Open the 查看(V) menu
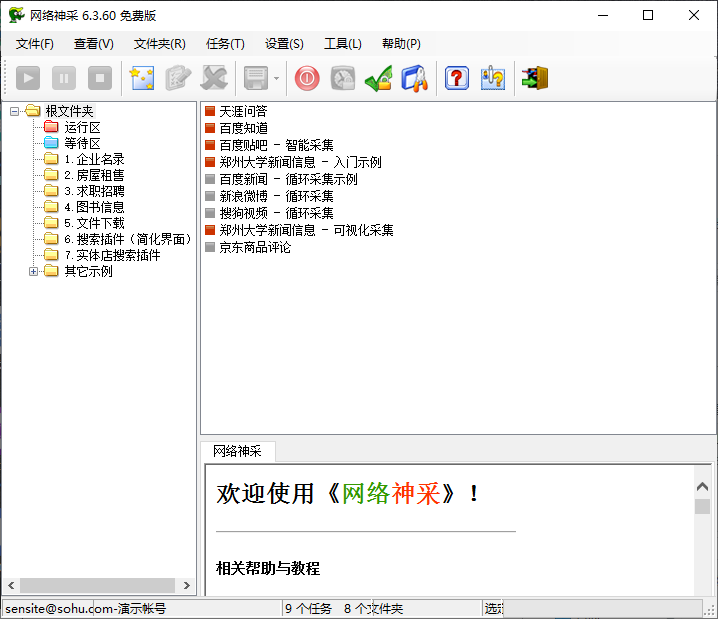Image resolution: width=718 pixels, height=619 pixels. tap(94, 43)
